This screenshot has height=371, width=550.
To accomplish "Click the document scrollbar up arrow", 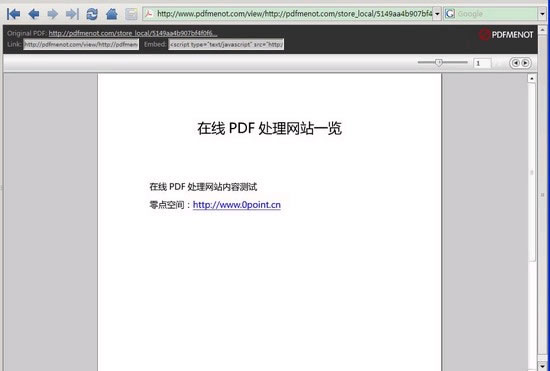I will tap(532, 78).
